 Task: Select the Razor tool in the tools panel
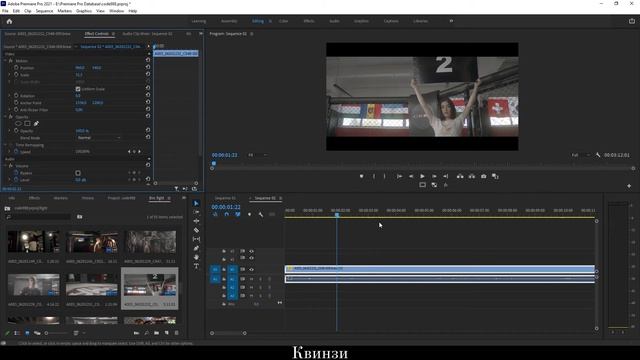196,230
